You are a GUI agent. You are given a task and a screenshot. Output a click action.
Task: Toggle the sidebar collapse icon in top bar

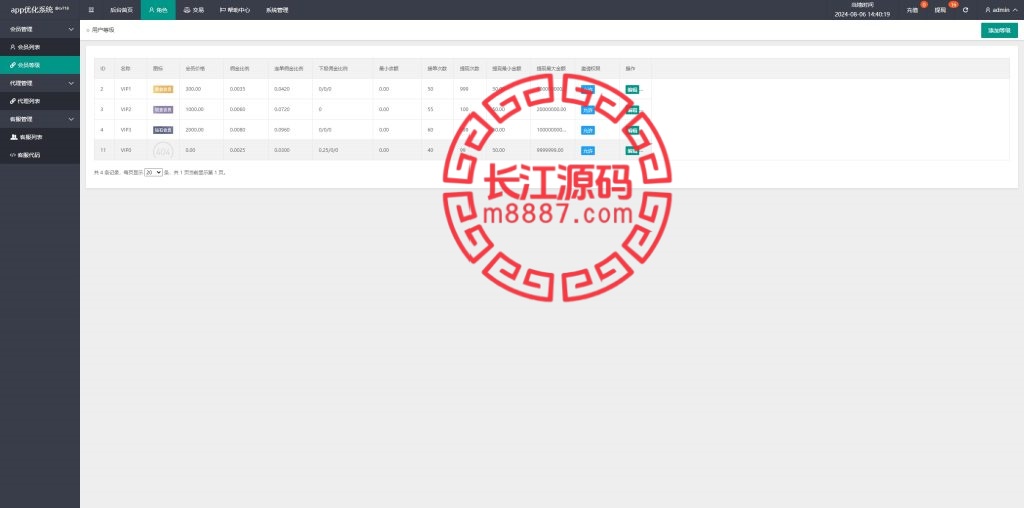point(91,10)
